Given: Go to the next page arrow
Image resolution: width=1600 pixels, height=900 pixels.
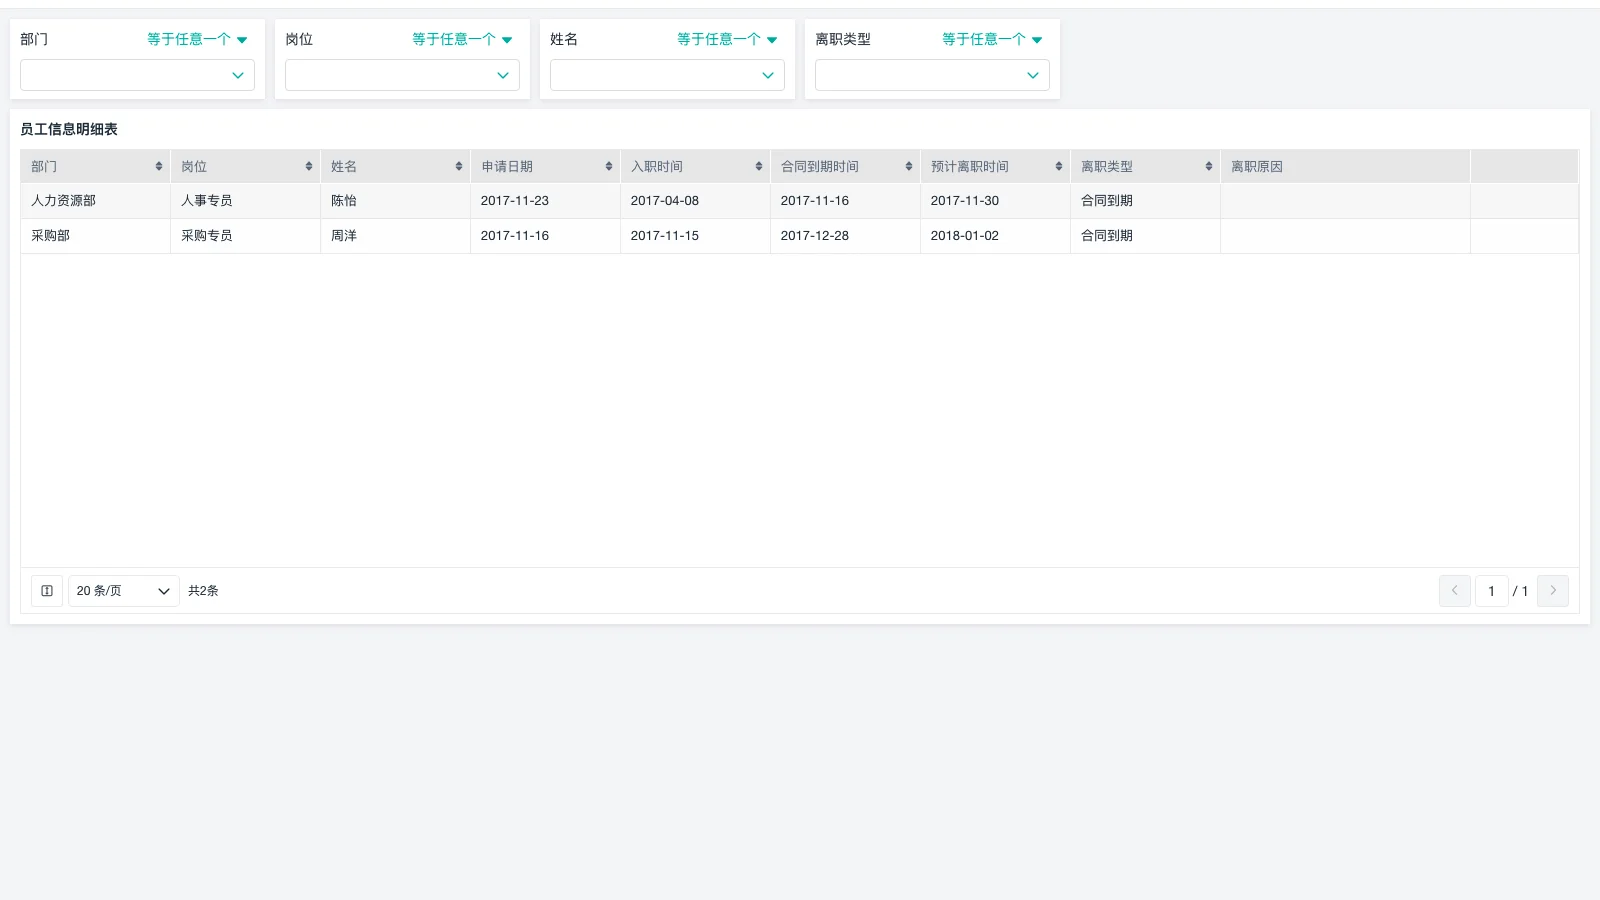Looking at the screenshot, I should pos(1553,591).
